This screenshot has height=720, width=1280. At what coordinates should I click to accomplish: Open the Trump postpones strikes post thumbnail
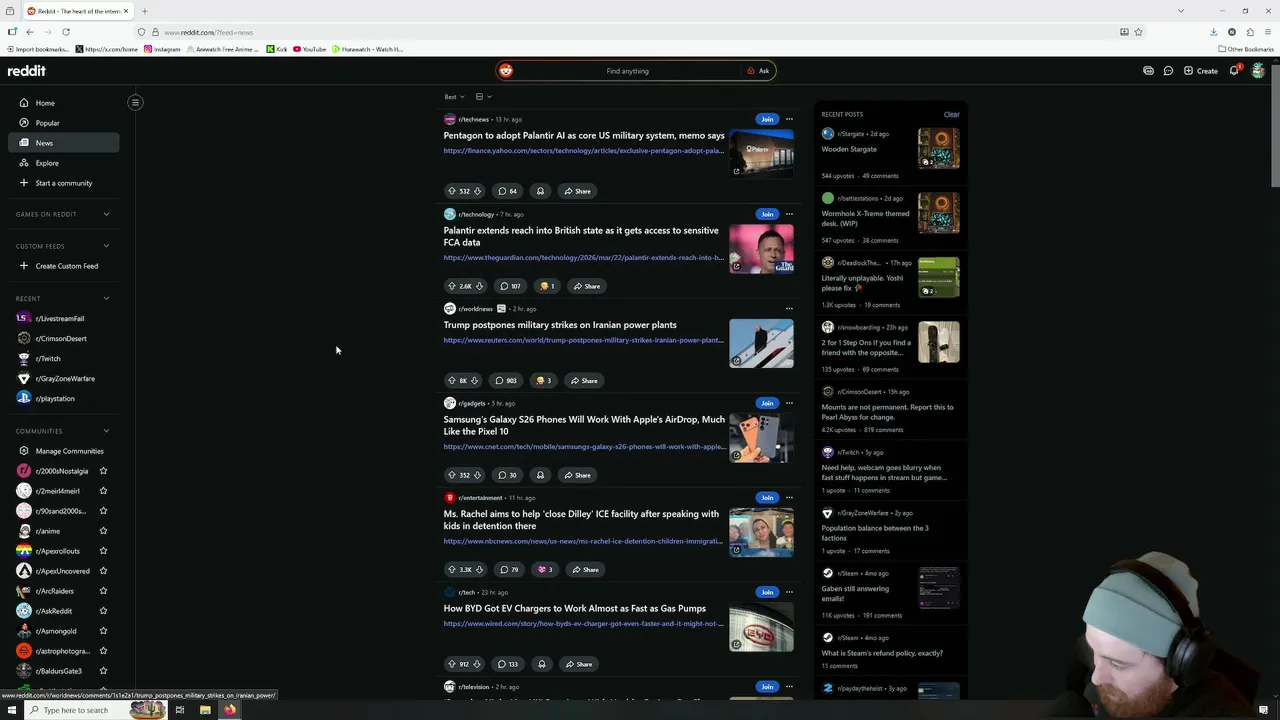761,343
